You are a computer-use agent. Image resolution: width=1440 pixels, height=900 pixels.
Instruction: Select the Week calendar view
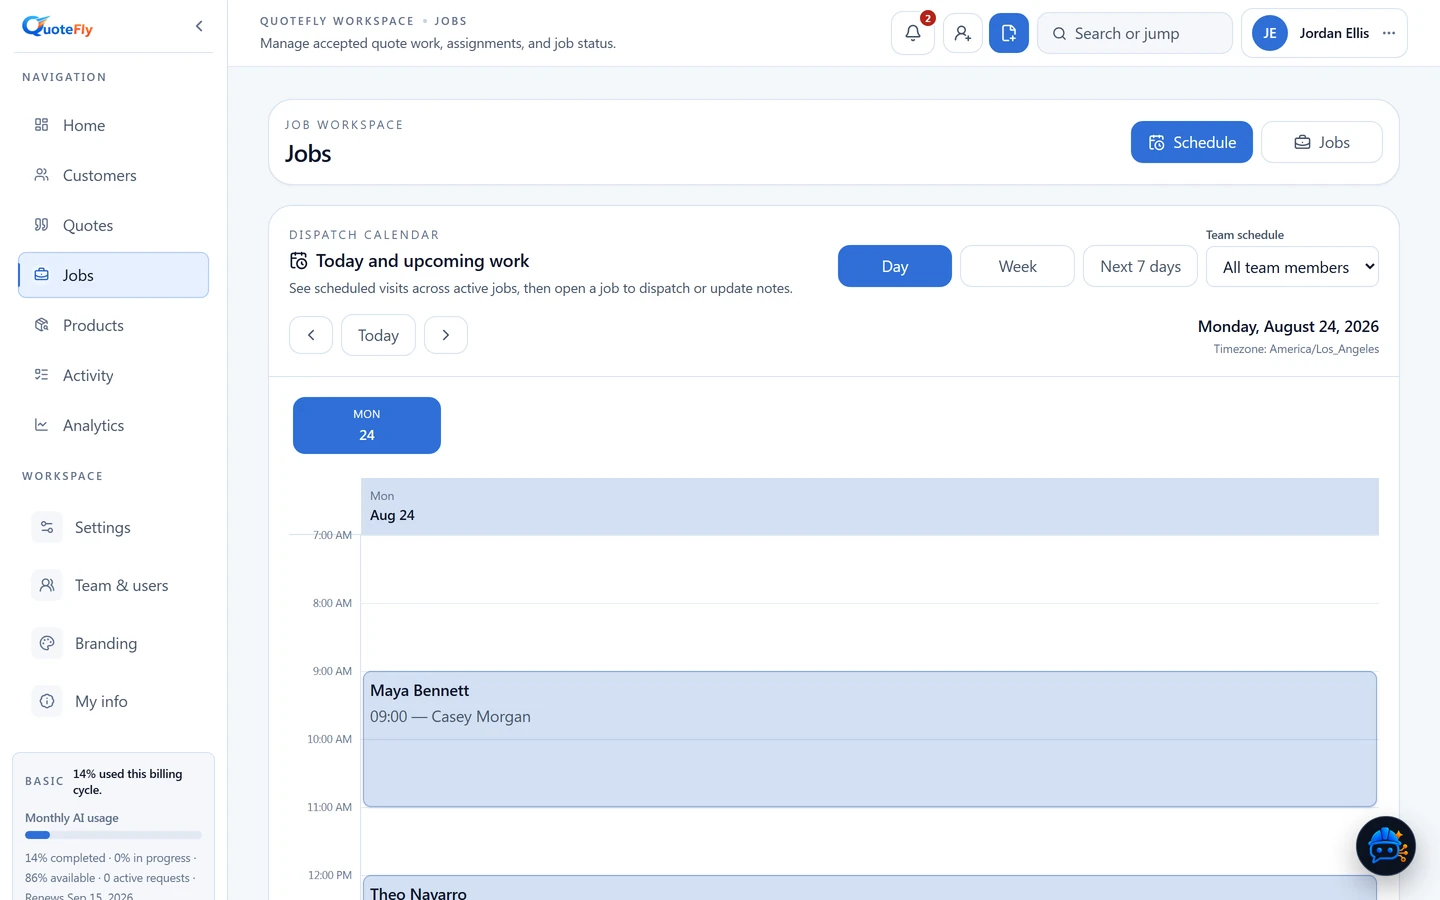pyautogui.click(x=1018, y=266)
